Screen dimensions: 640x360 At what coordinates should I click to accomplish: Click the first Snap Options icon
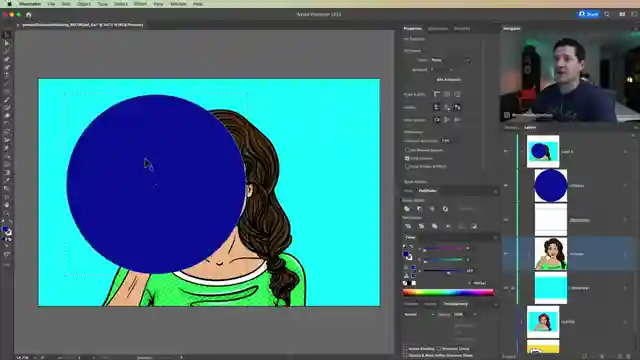click(x=437, y=120)
